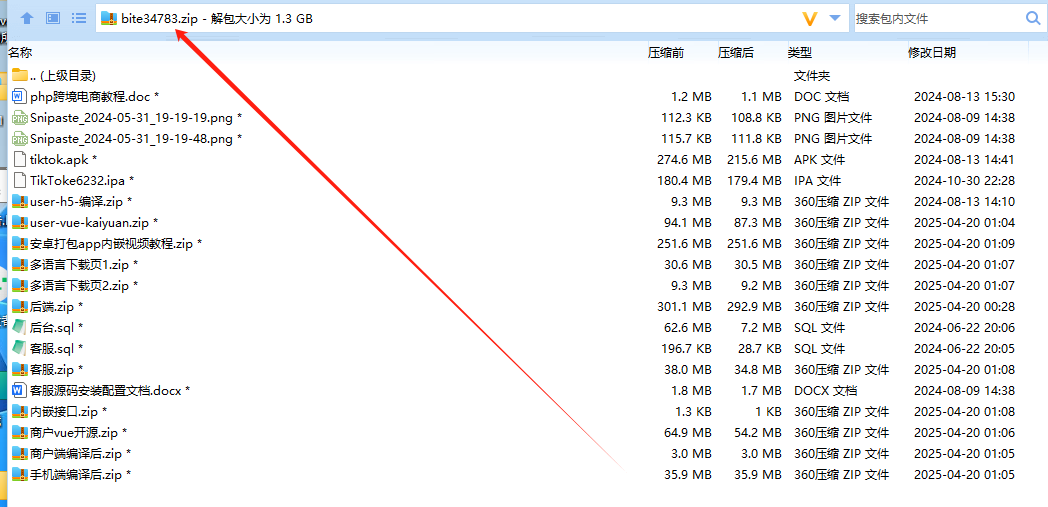Screen dimensions: 1048x507
Task: Select the file name 后台.sql
Action: pos(52,327)
